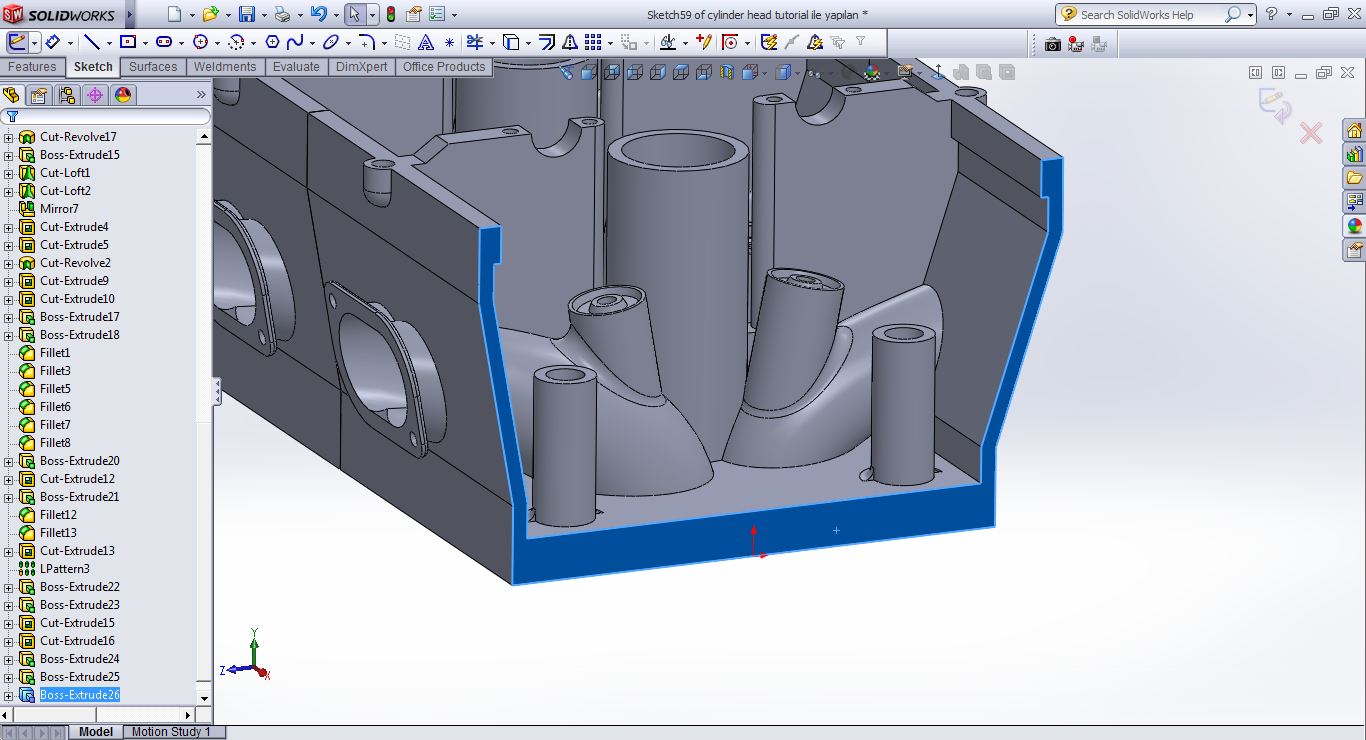
Task: Open the PropertyManager panel tab icon
Action: [39, 95]
